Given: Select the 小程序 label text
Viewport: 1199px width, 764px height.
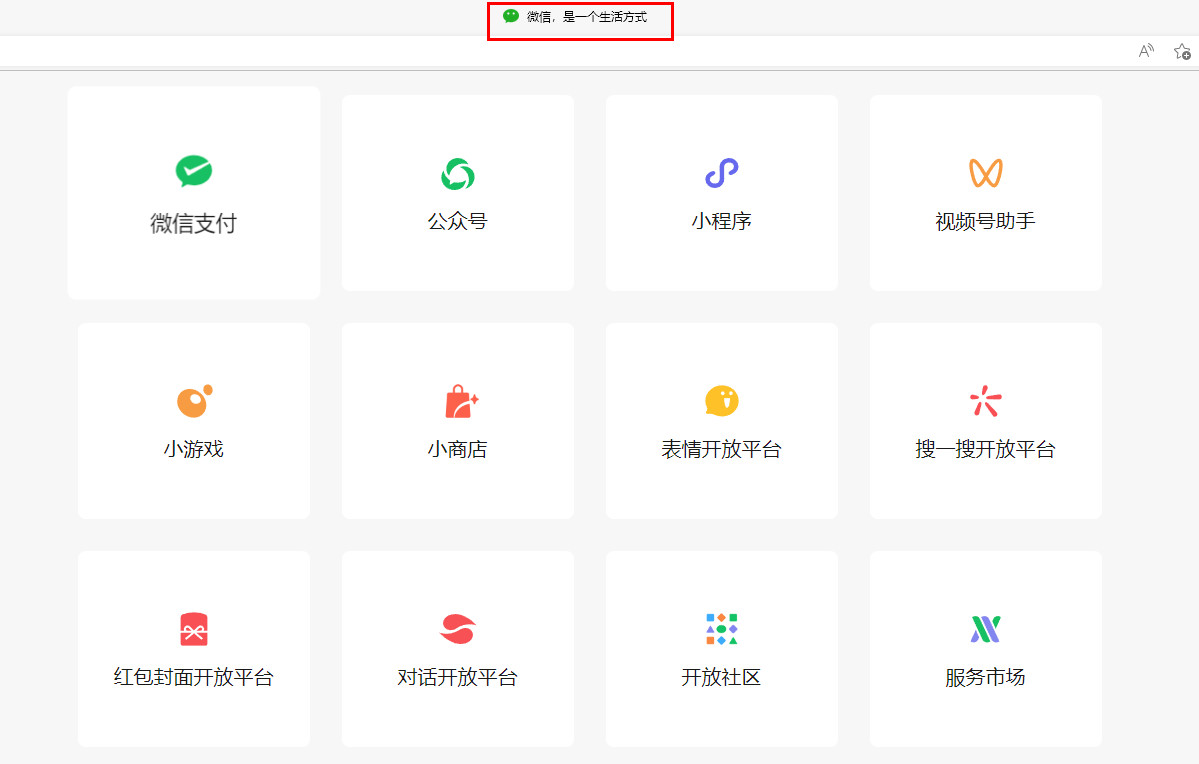Looking at the screenshot, I should [x=722, y=221].
